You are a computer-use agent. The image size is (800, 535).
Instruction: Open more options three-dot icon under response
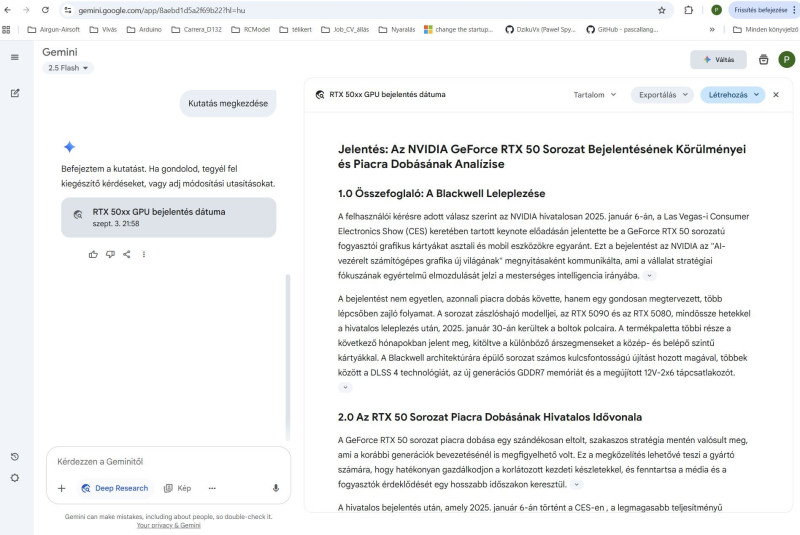click(144, 254)
